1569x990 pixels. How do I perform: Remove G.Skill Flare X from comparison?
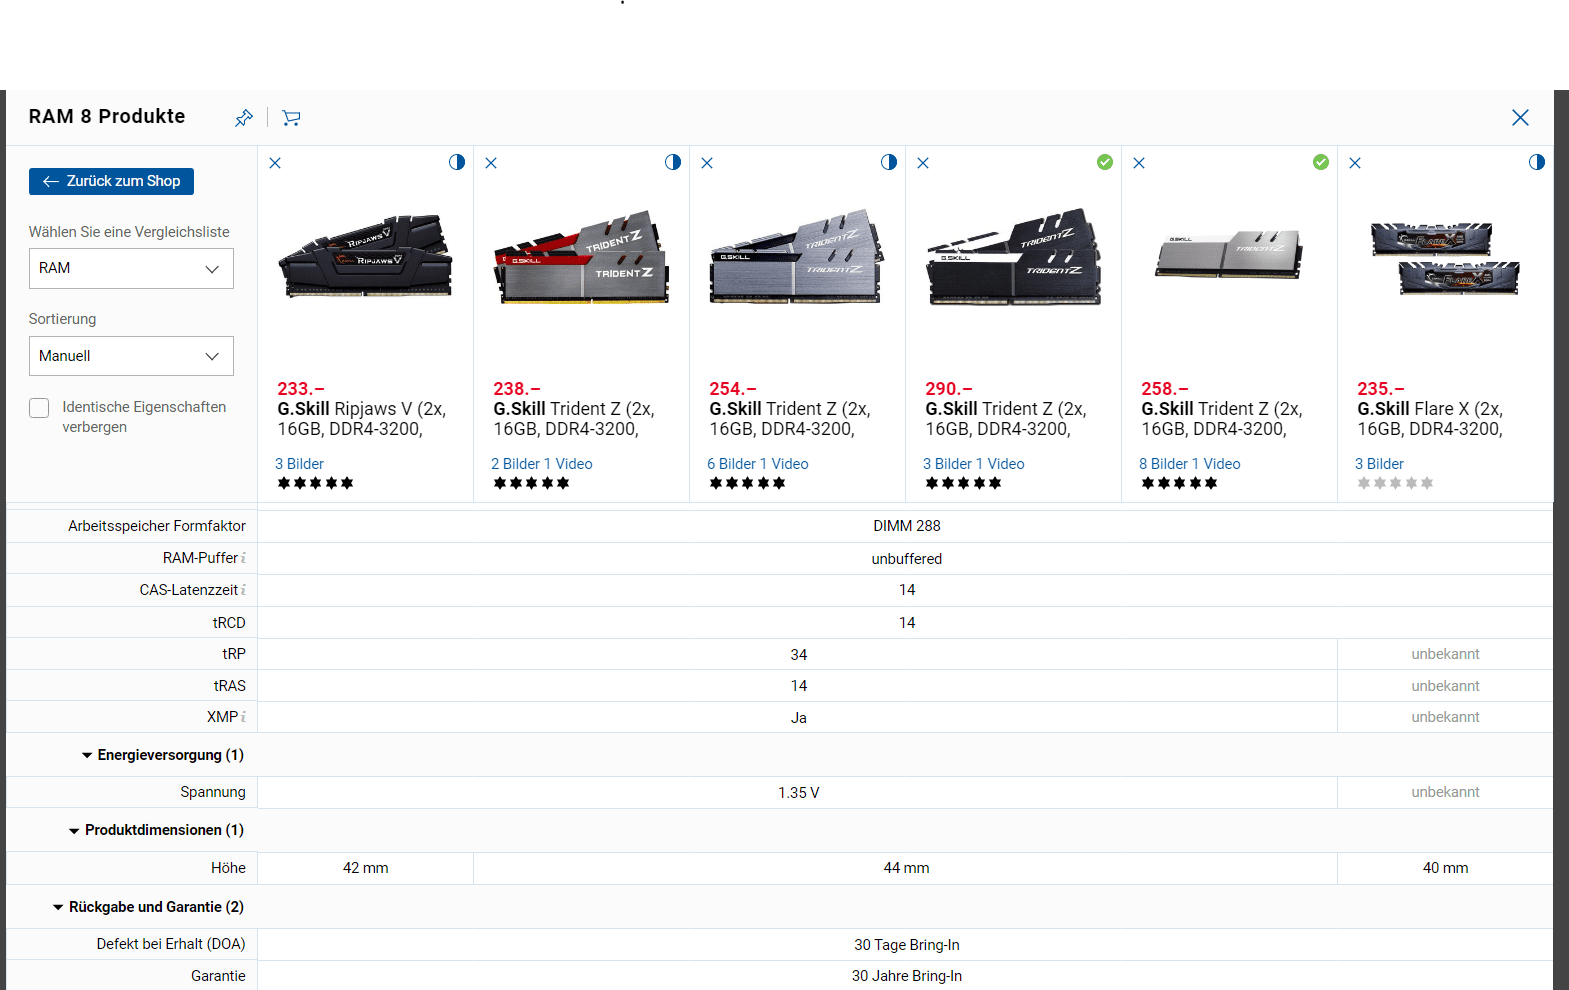[1355, 163]
